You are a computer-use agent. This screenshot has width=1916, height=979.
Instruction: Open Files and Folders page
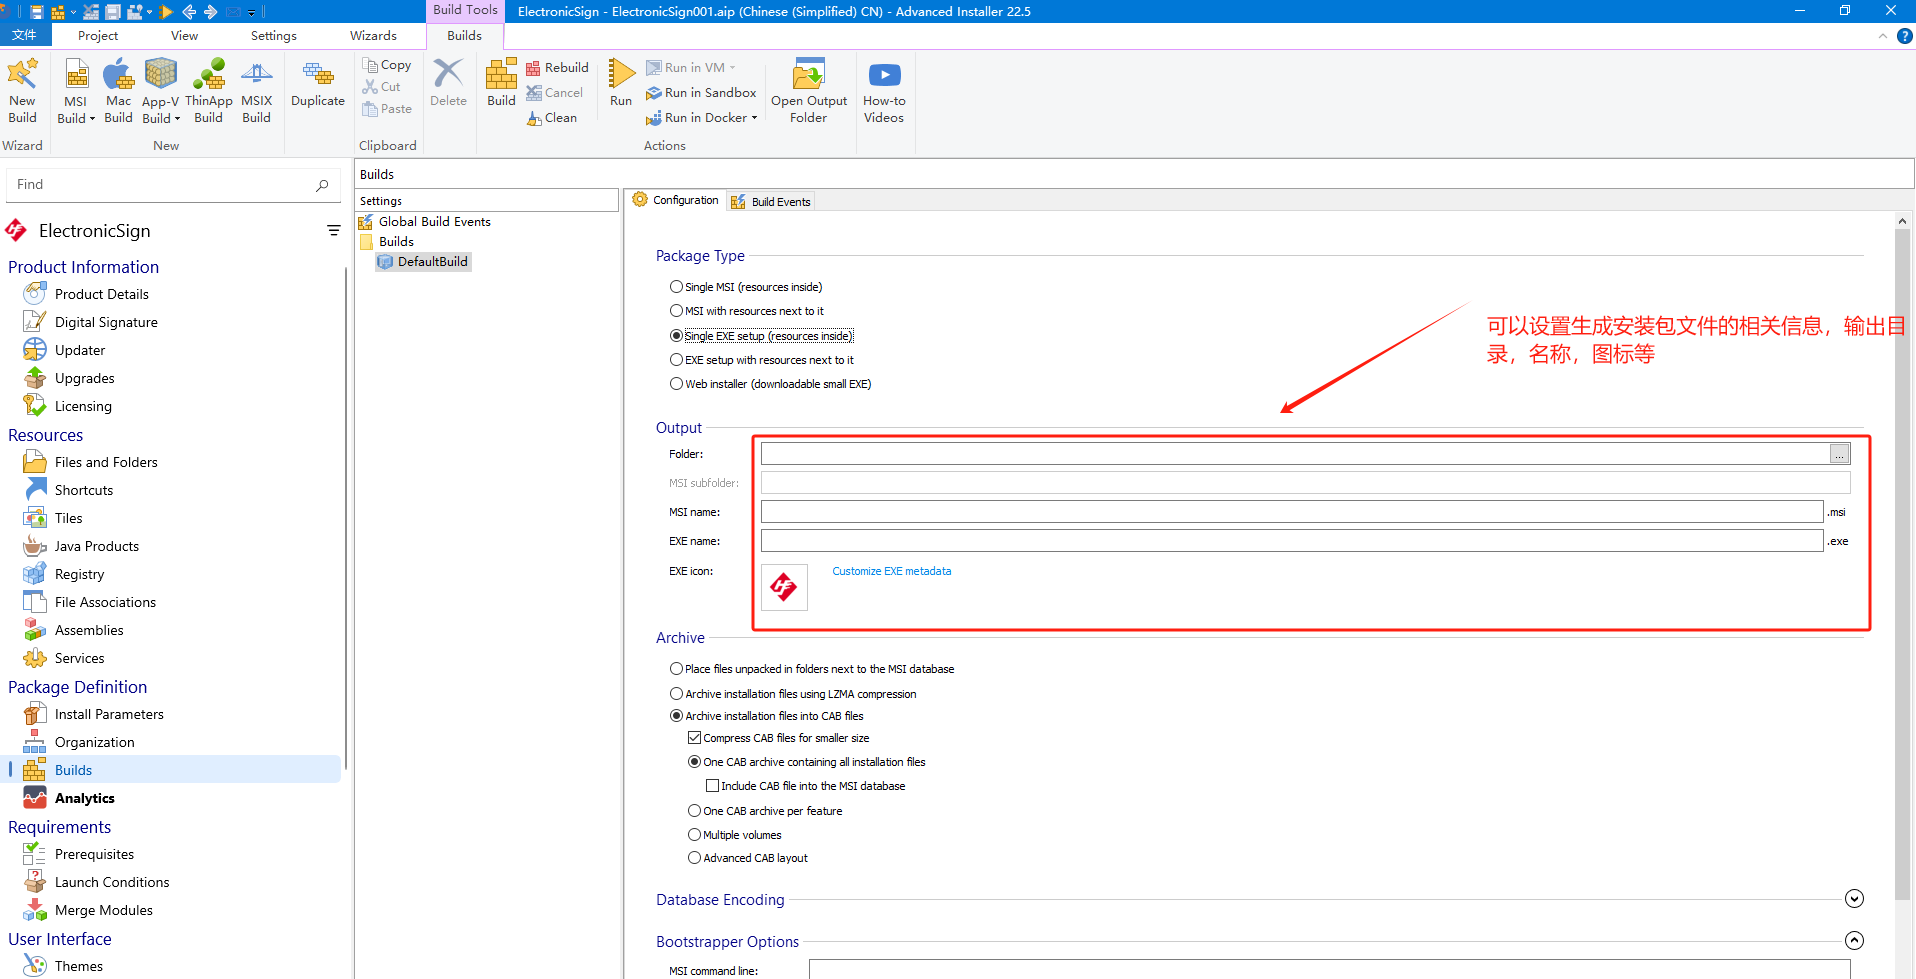pos(106,462)
